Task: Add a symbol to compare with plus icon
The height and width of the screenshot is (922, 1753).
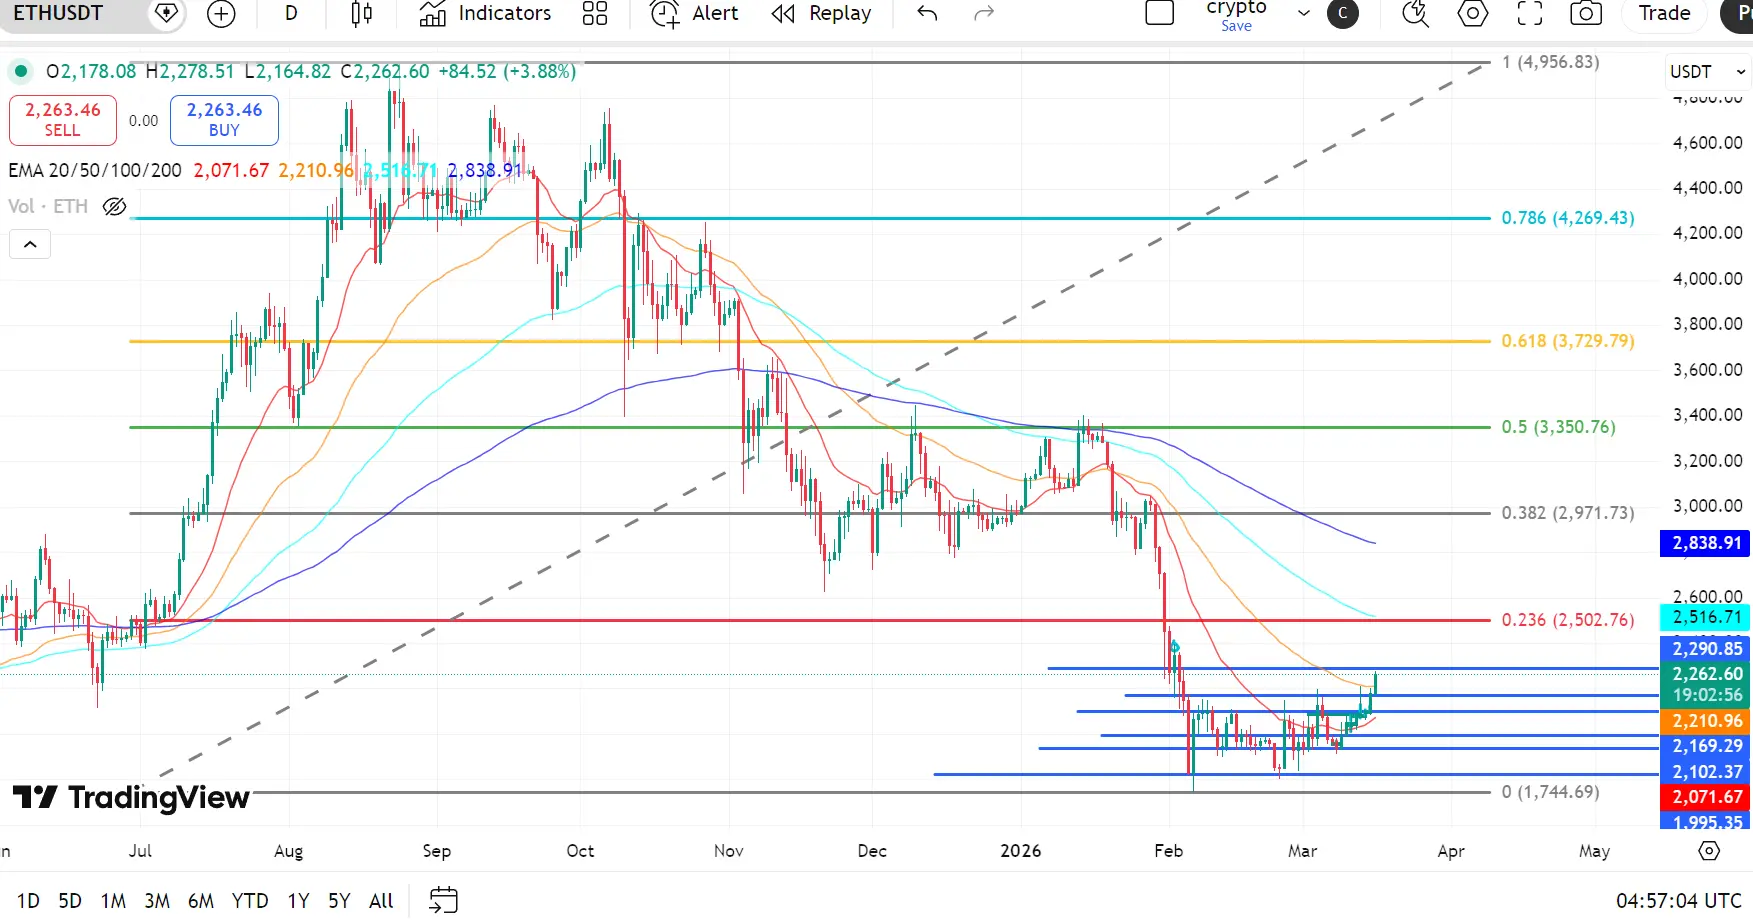Action: [x=221, y=14]
